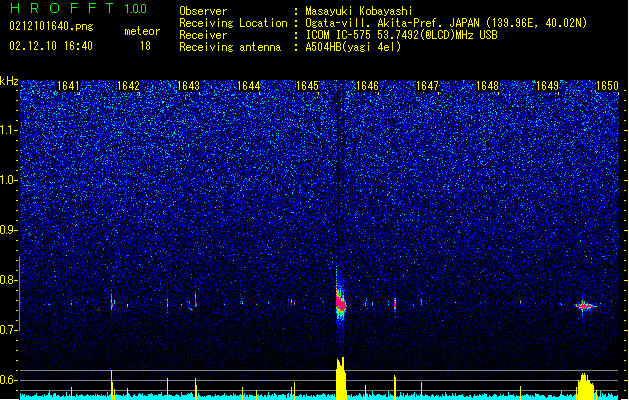Click the 1.1 kHz axis label
The height and width of the screenshot is (400, 629).
(x=9, y=130)
